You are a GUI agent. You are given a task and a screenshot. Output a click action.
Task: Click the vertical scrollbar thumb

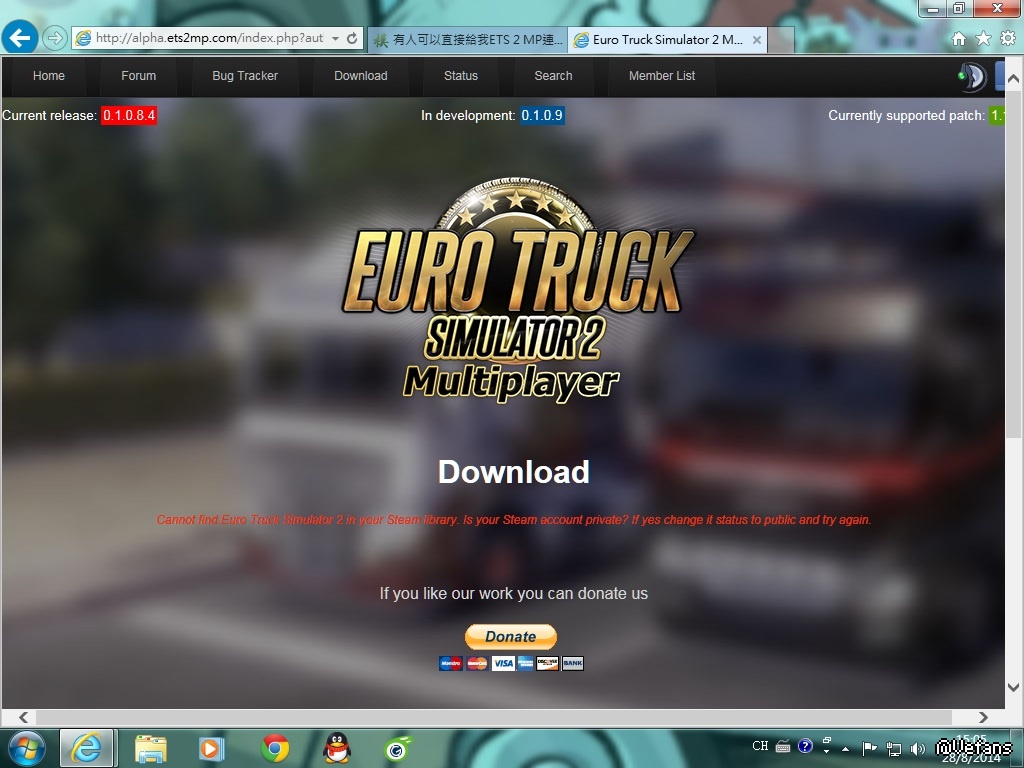1014,263
